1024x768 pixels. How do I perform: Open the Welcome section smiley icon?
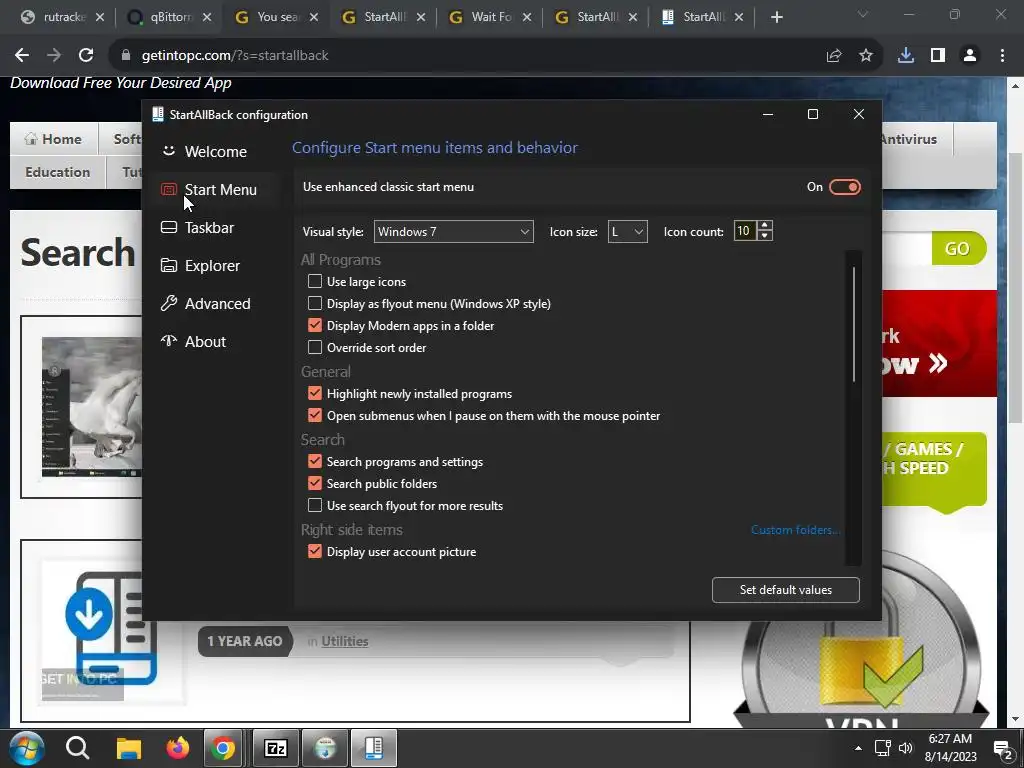(x=168, y=151)
